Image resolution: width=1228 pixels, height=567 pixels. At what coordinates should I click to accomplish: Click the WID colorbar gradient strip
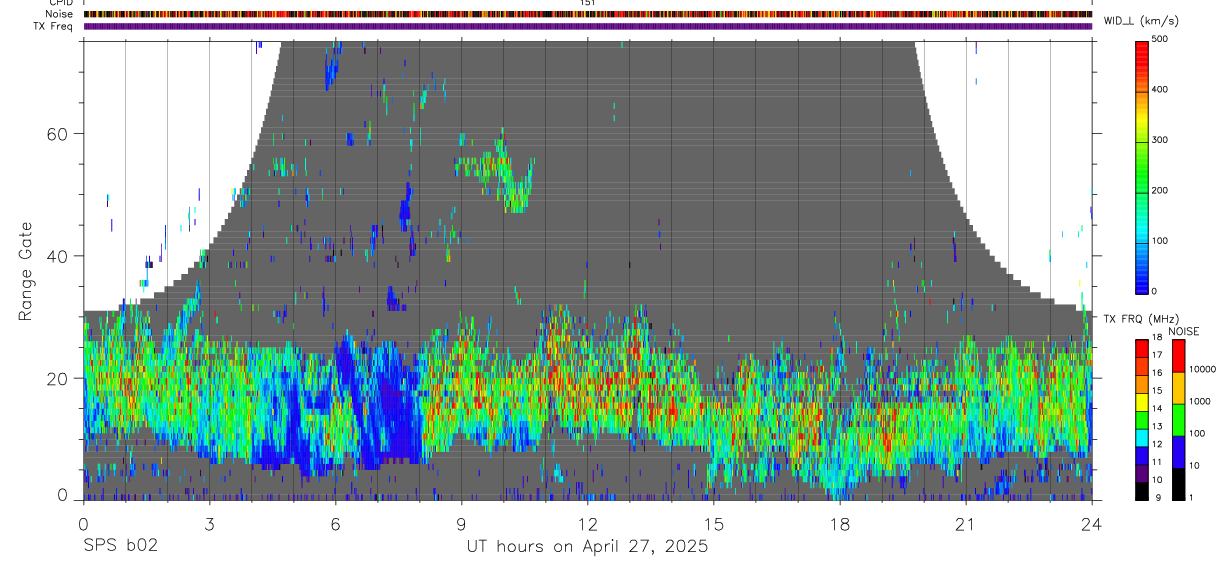(1141, 166)
